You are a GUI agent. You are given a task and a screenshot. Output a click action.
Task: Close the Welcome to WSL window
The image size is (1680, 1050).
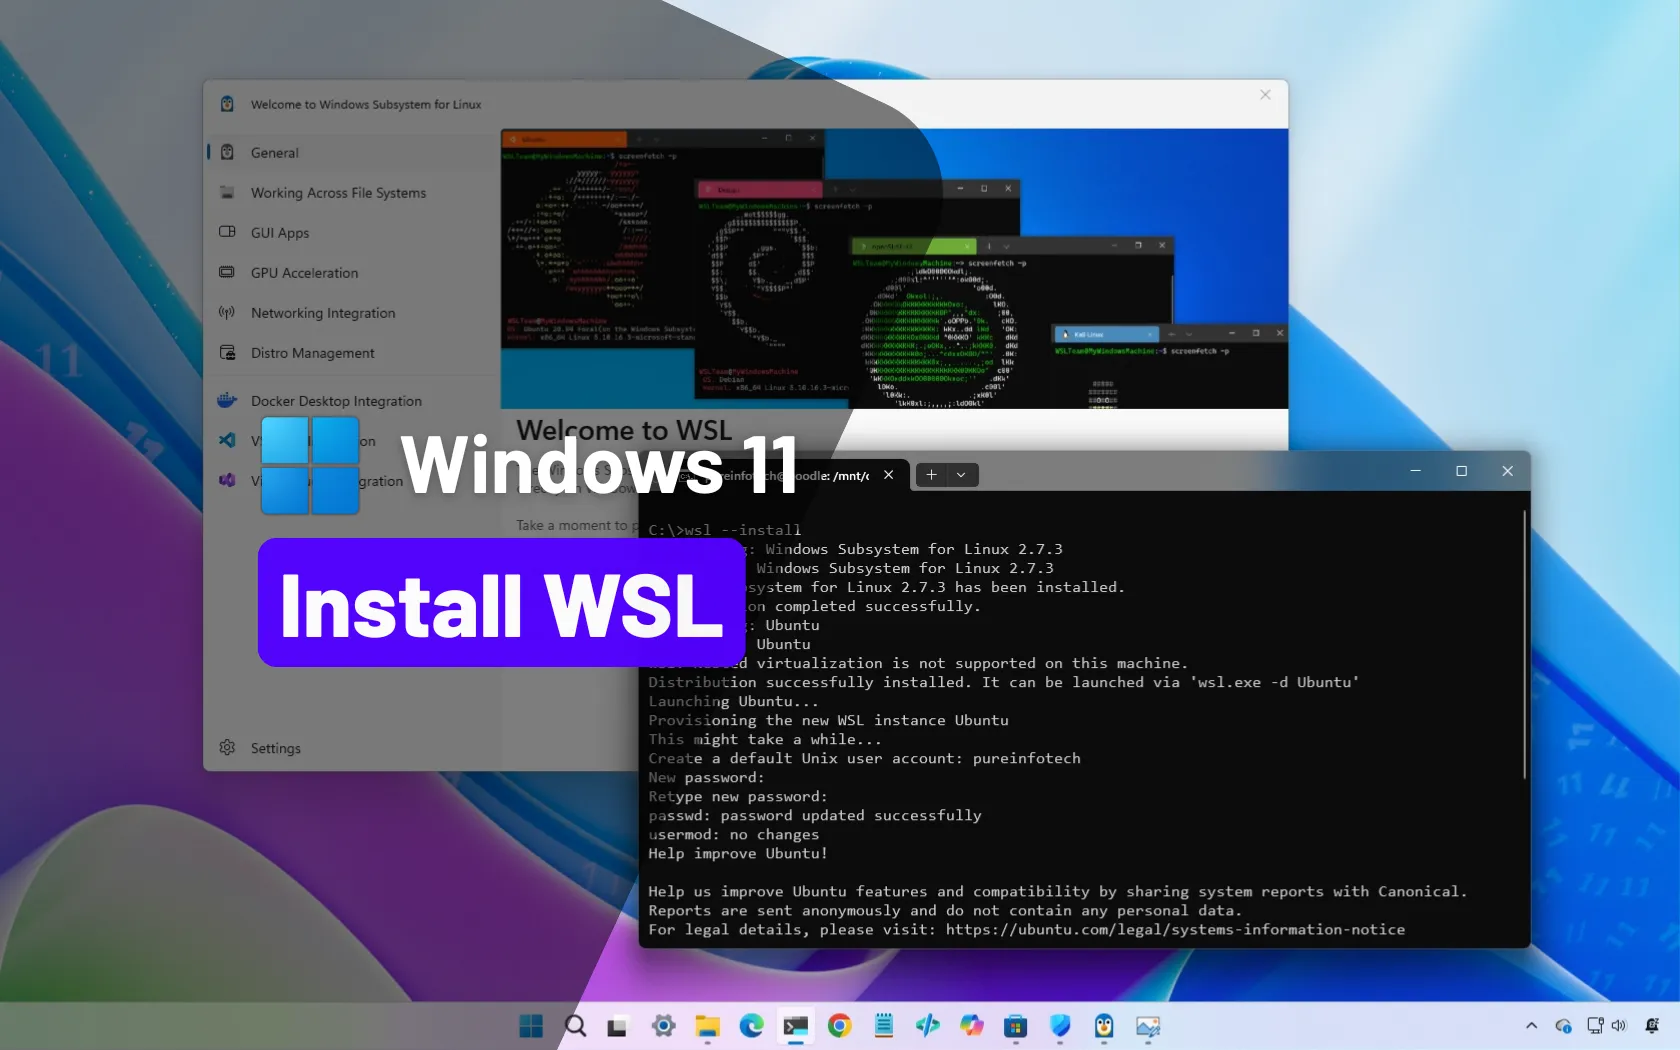point(1265,95)
